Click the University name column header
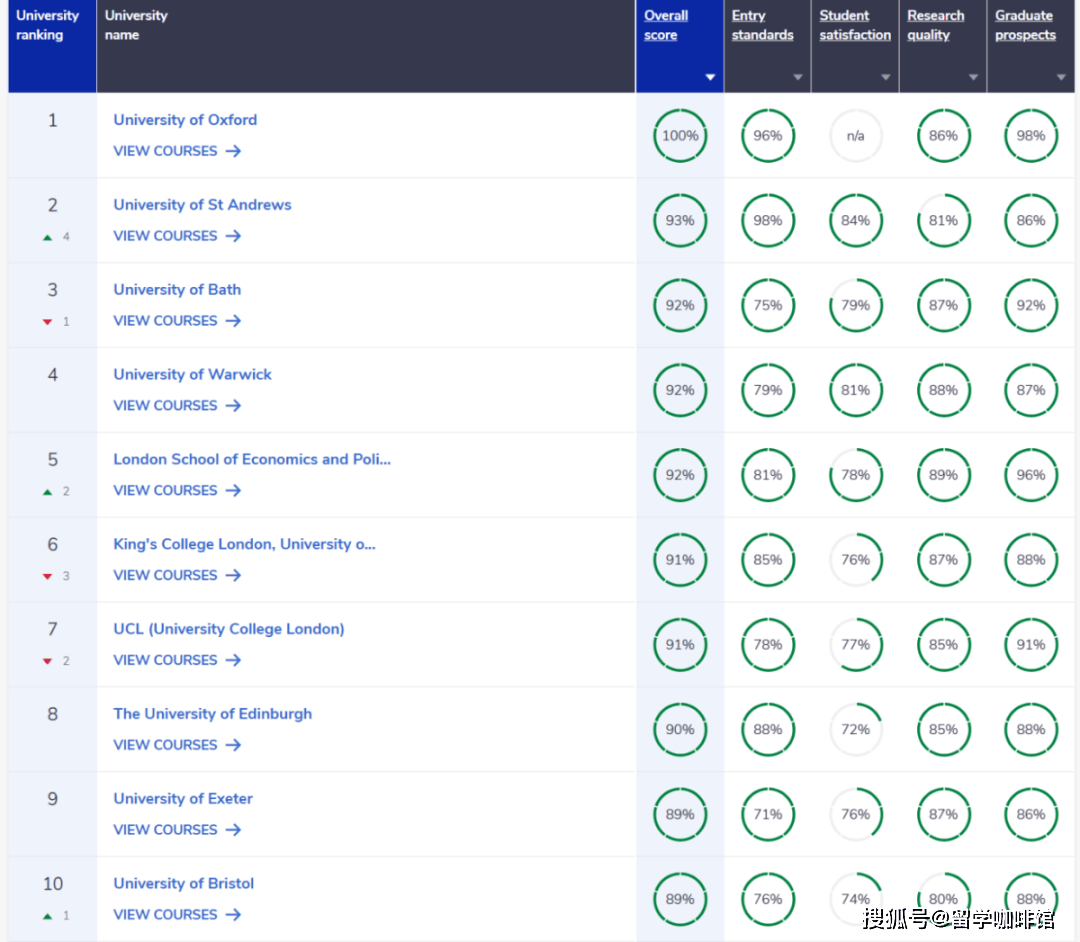Image resolution: width=1080 pixels, height=942 pixels. [x=366, y=46]
